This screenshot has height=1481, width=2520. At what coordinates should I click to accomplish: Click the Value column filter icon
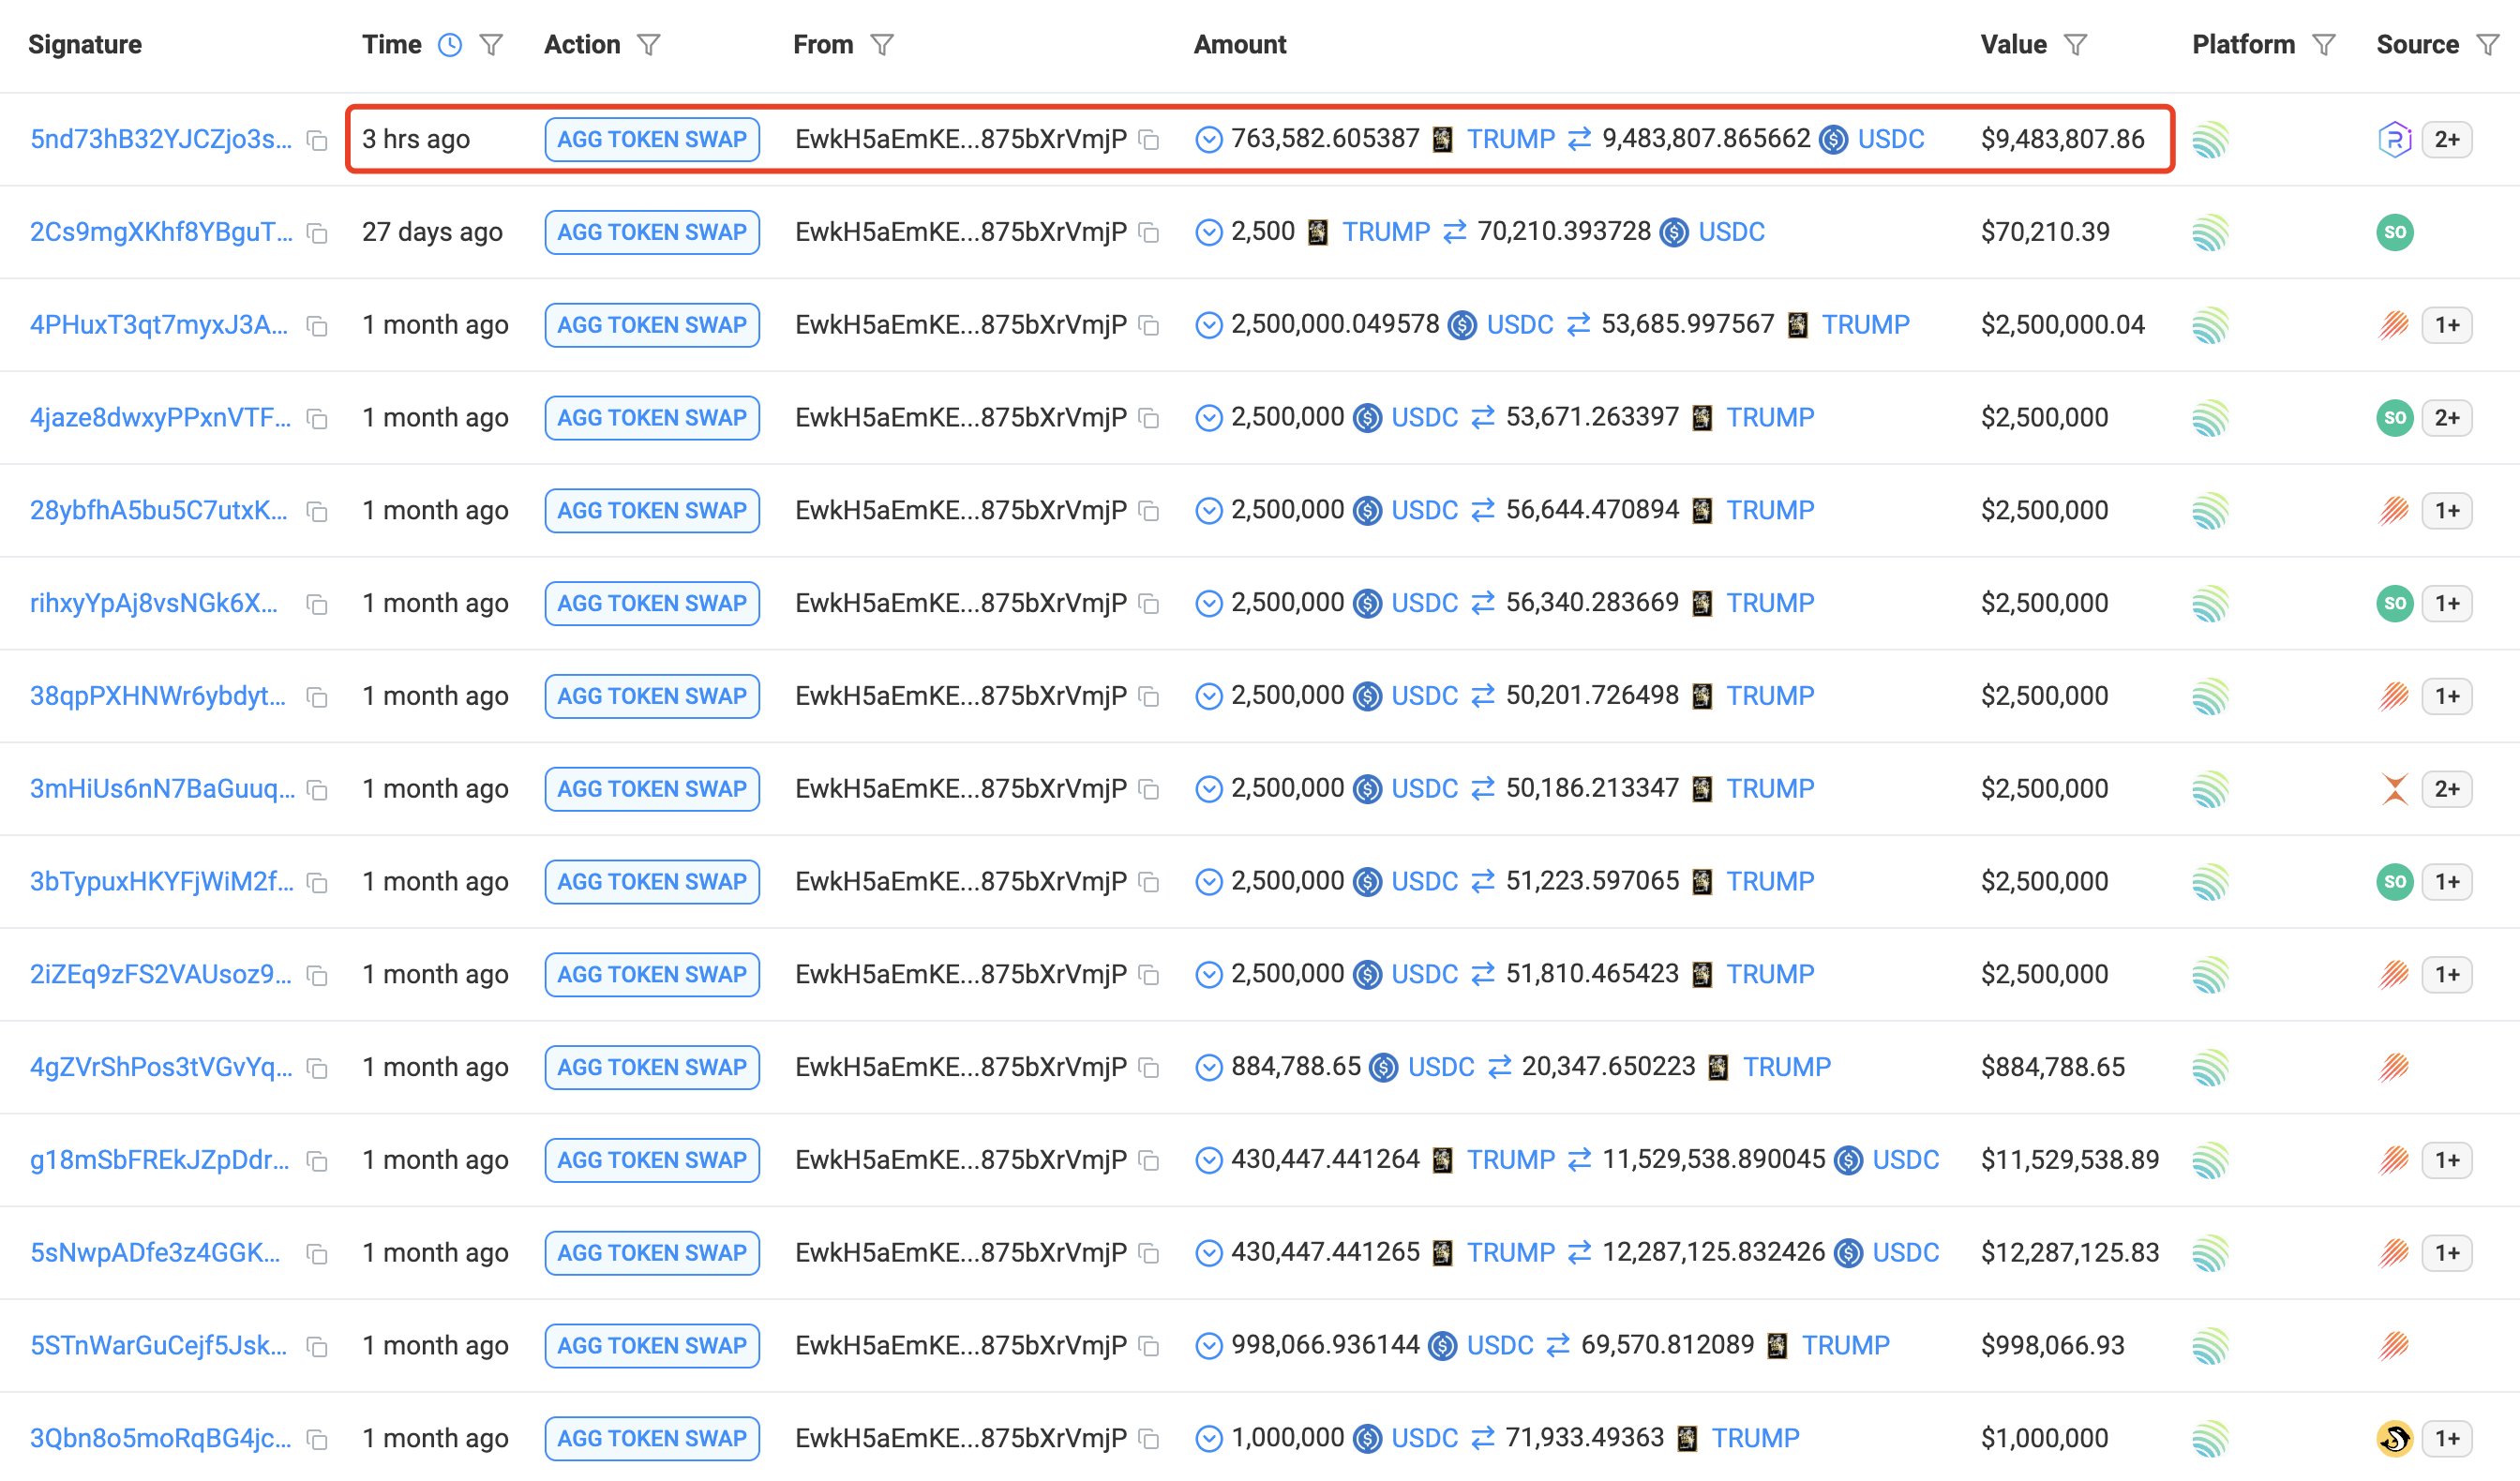[2075, 45]
